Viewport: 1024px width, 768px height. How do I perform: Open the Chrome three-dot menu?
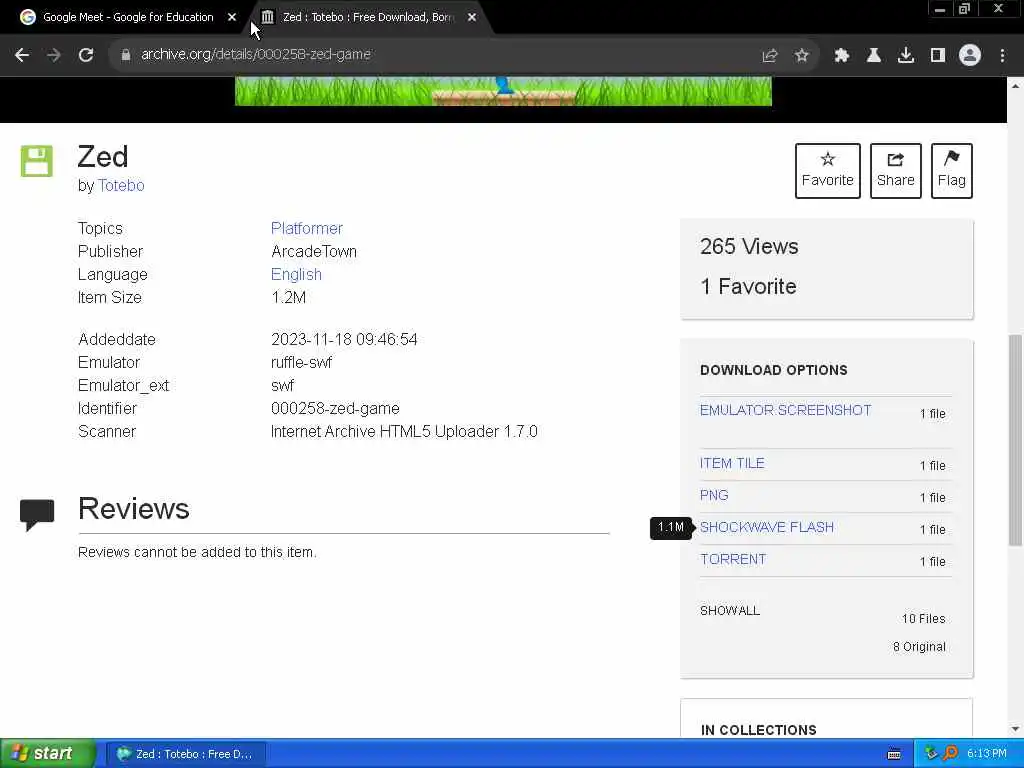[1002, 56]
